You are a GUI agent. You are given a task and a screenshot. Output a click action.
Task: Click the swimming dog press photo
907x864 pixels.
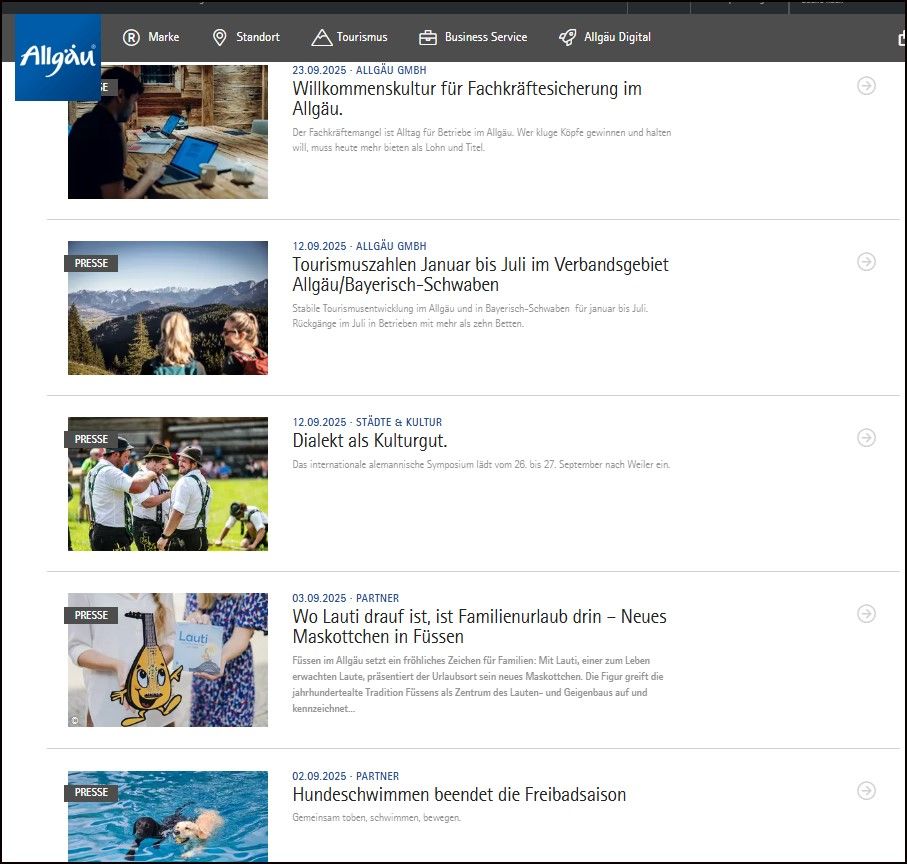click(x=167, y=816)
